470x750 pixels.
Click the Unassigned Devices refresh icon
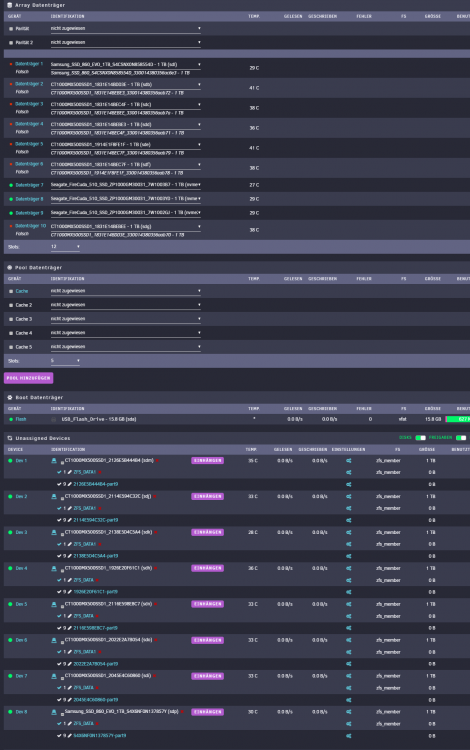pyautogui.click(x=10, y=438)
